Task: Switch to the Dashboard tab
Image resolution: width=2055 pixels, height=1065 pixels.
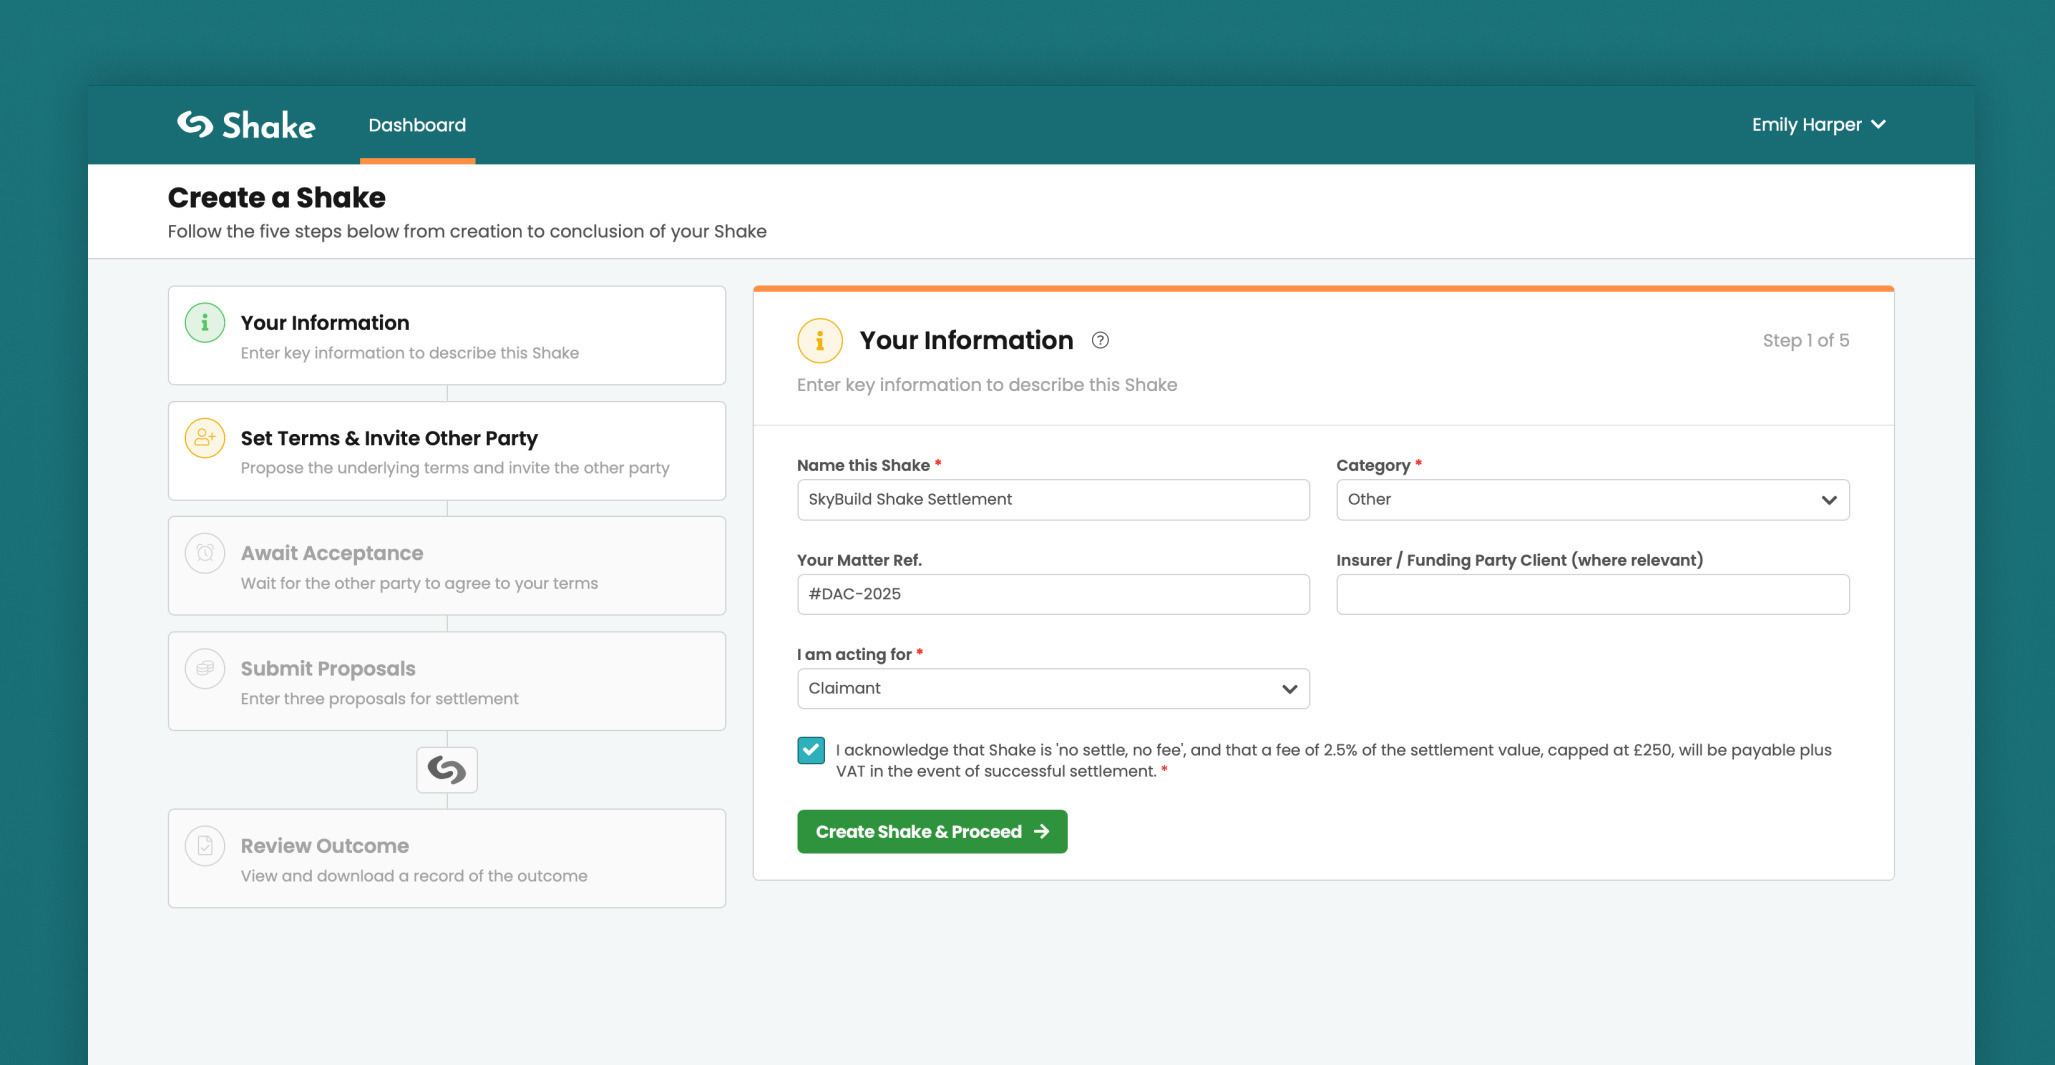Action: (x=417, y=124)
